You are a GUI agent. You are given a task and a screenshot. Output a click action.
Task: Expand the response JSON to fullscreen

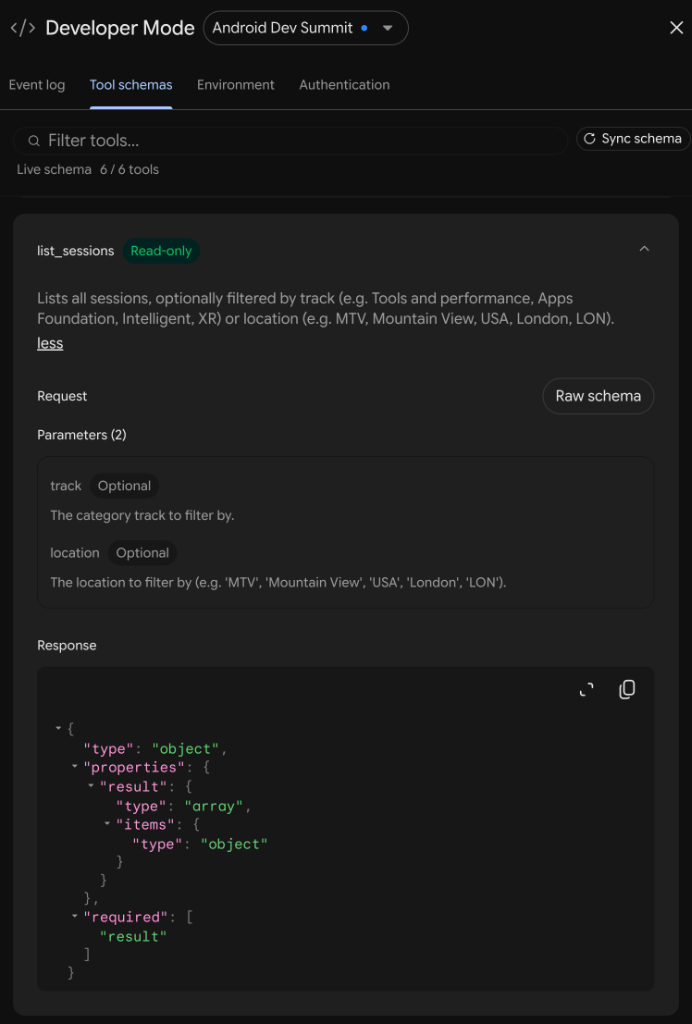tap(587, 690)
